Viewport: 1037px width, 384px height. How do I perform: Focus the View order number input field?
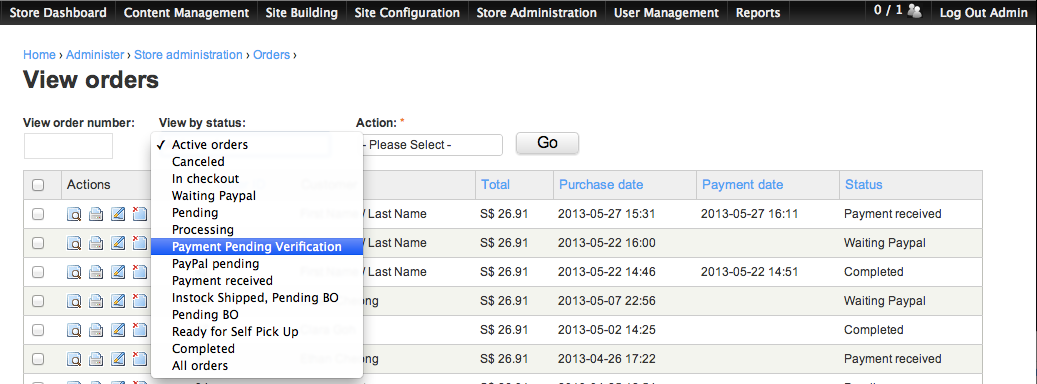[68, 146]
